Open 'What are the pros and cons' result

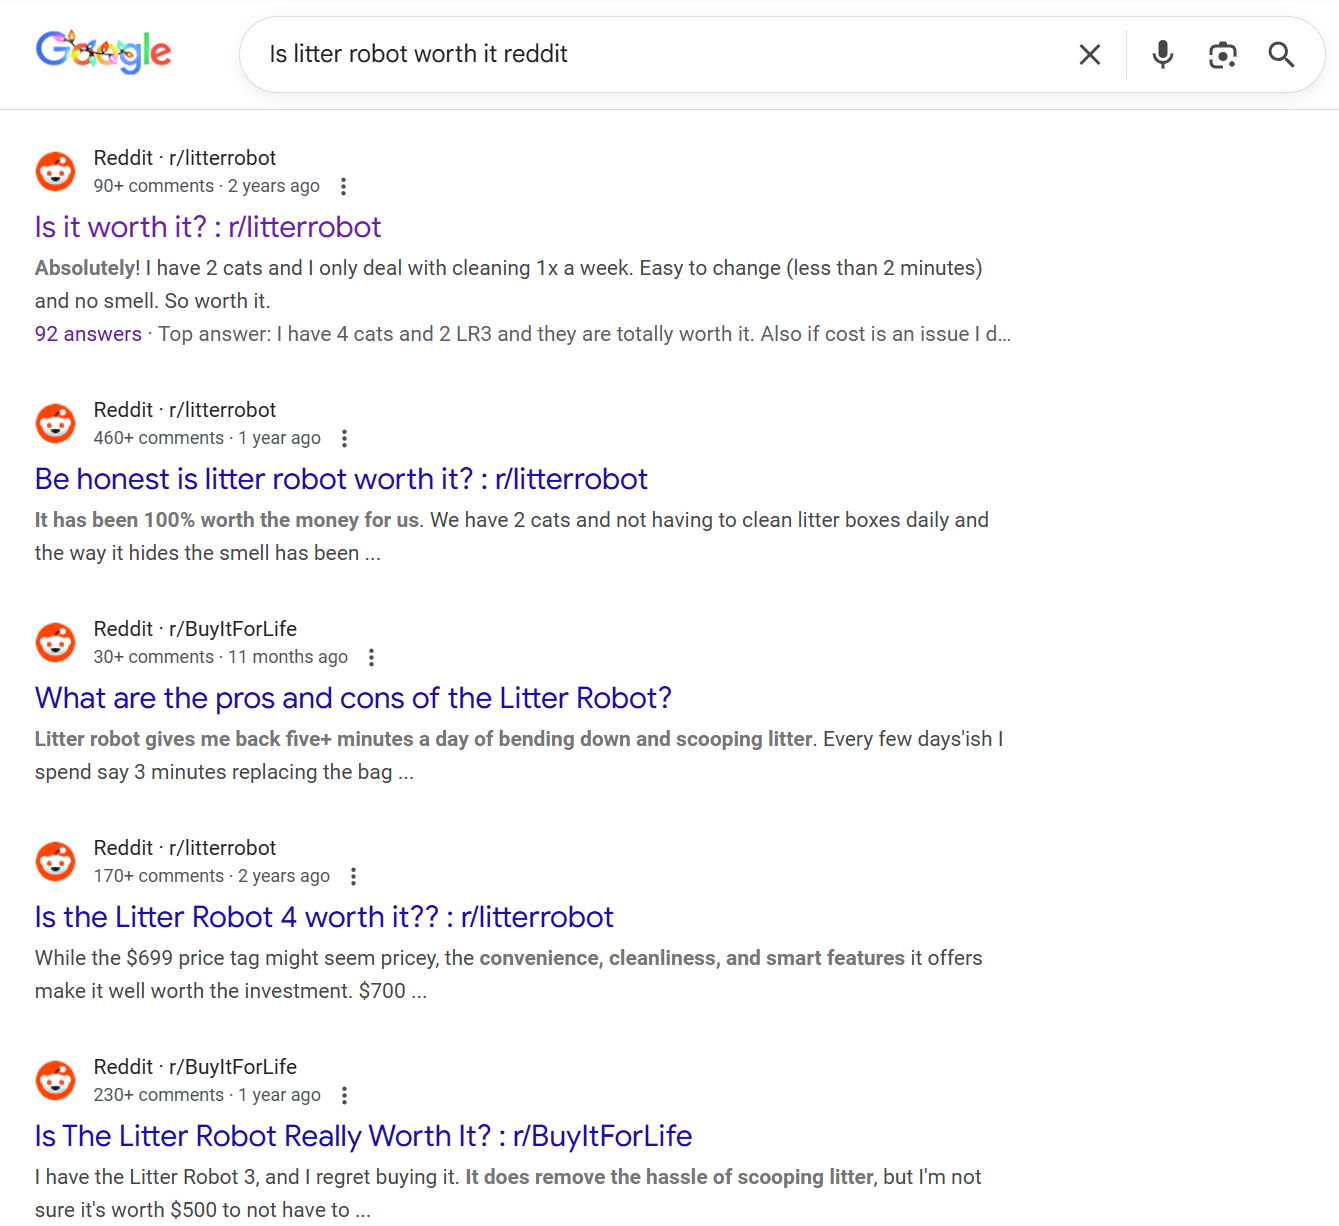(x=353, y=698)
